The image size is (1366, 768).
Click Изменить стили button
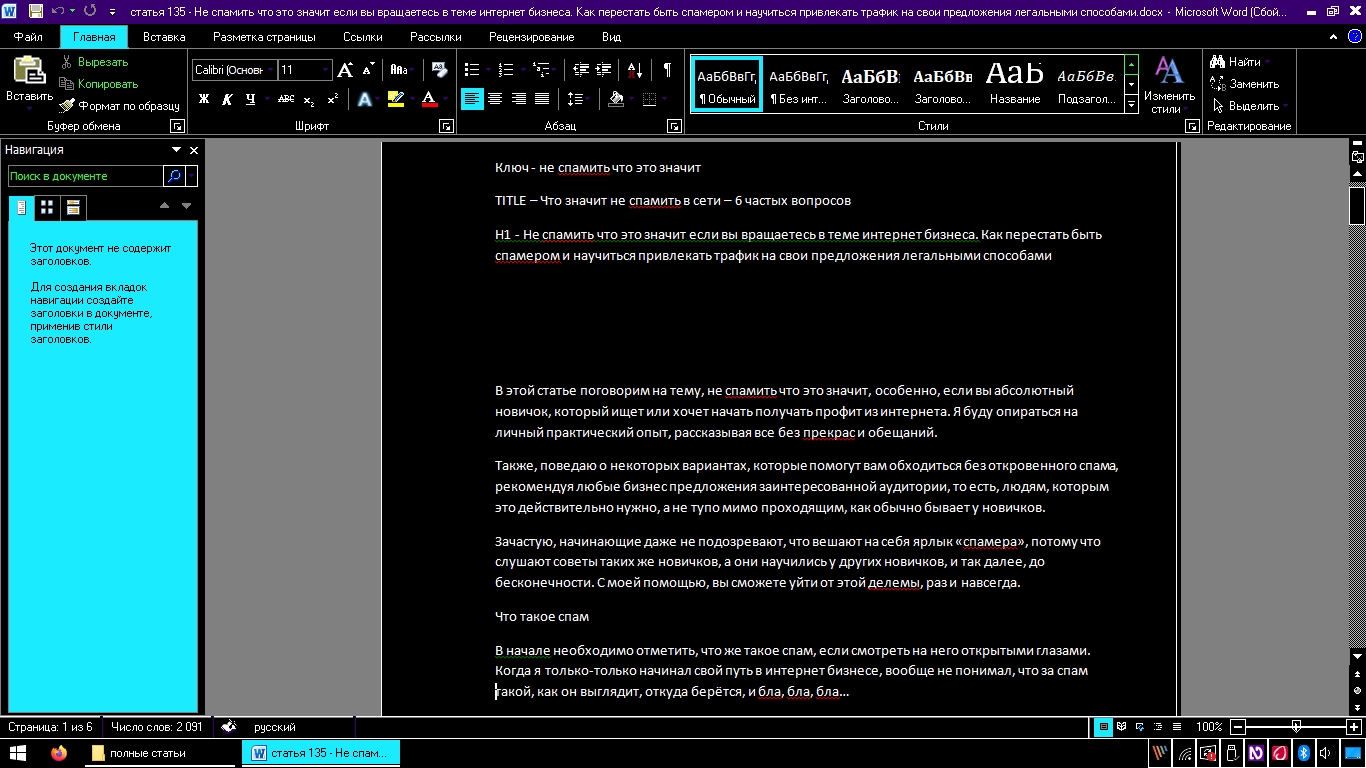pos(1169,85)
